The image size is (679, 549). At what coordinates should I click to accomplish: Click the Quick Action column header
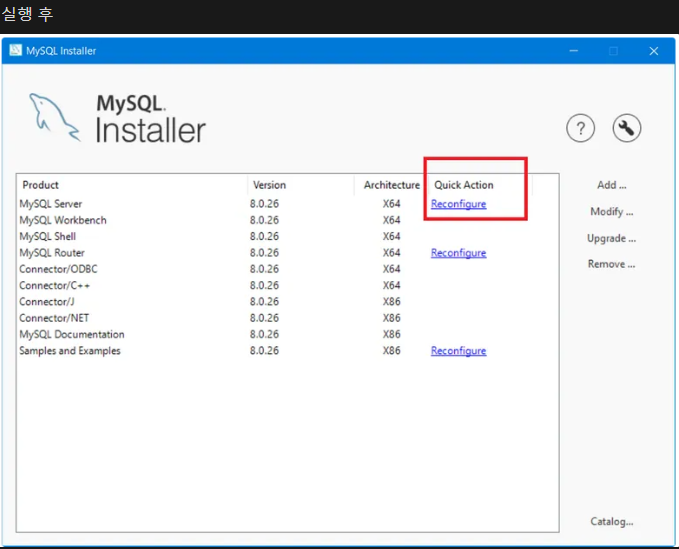pyautogui.click(x=480, y=185)
